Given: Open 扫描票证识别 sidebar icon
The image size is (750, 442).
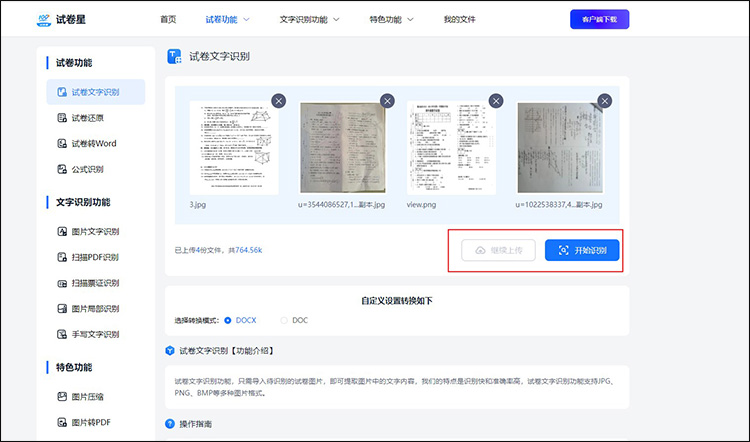Looking at the screenshot, I should pos(62,283).
